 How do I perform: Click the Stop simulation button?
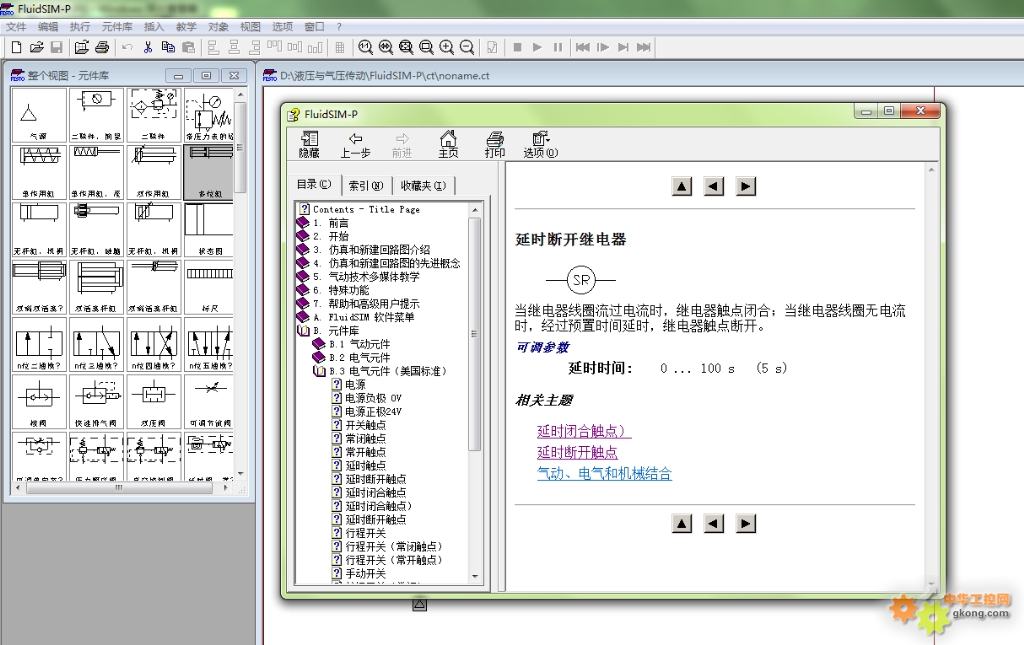coord(517,47)
